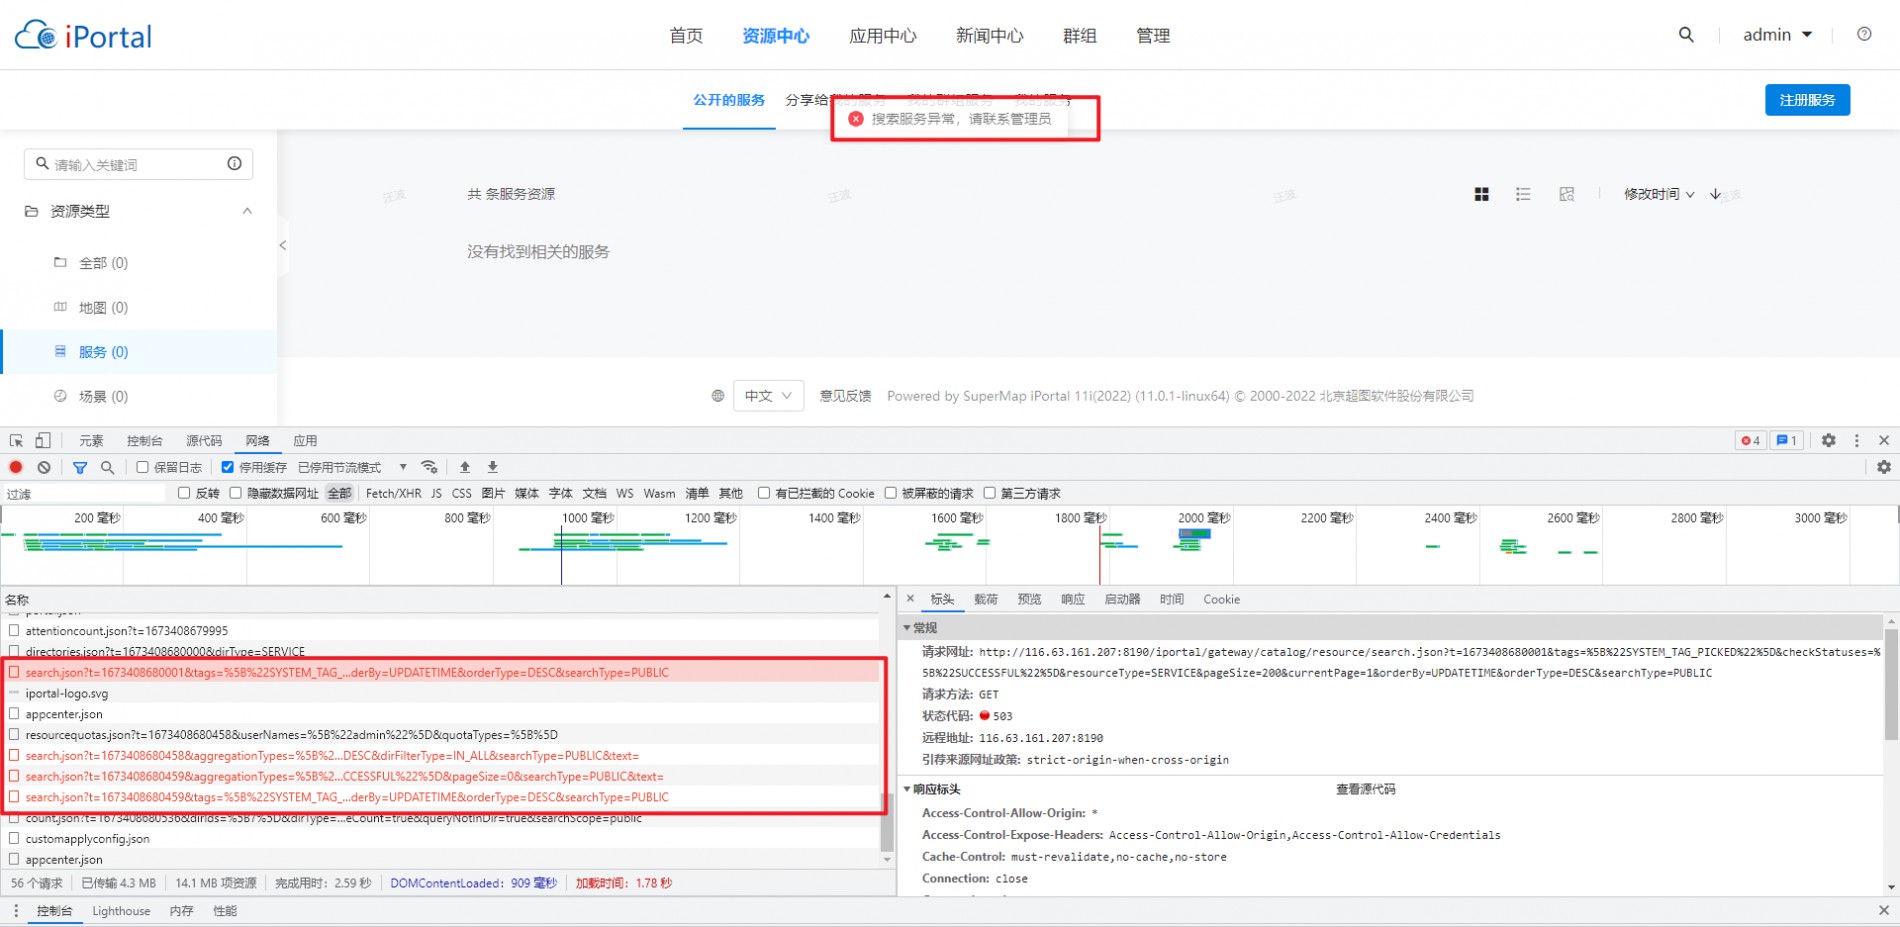Tick checkbox beside customapplyconfig.json
1900x927 pixels.
click(x=14, y=838)
